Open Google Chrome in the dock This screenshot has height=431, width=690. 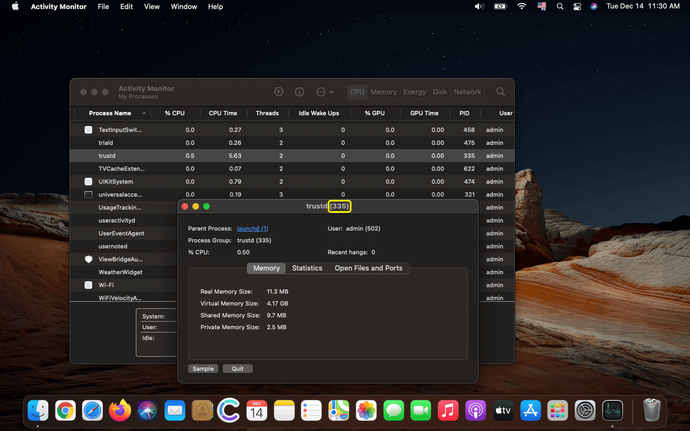[x=66, y=410]
